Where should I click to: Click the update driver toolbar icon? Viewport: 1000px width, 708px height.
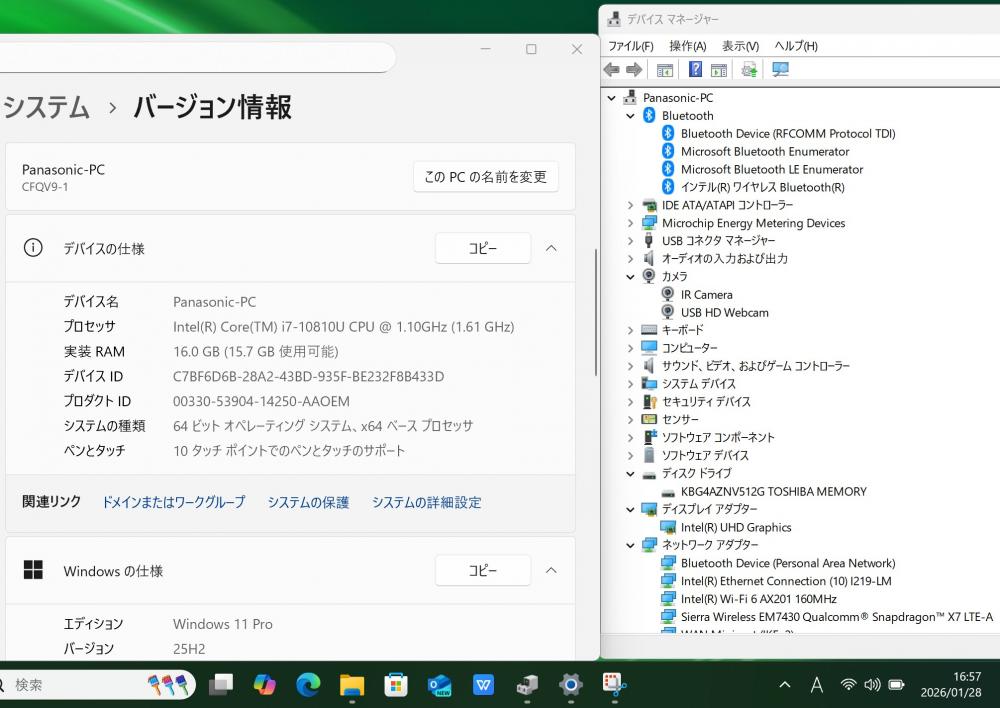(749, 69)
